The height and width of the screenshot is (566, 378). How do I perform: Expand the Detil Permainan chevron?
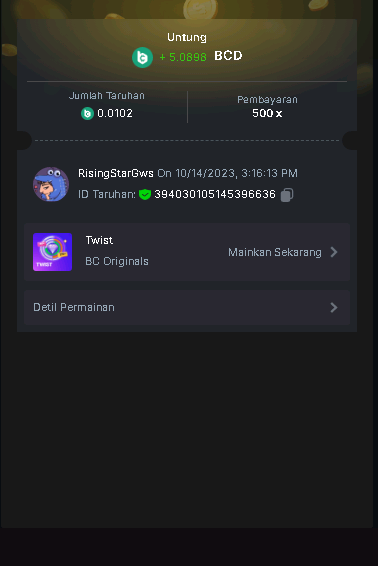pos(334,308)
